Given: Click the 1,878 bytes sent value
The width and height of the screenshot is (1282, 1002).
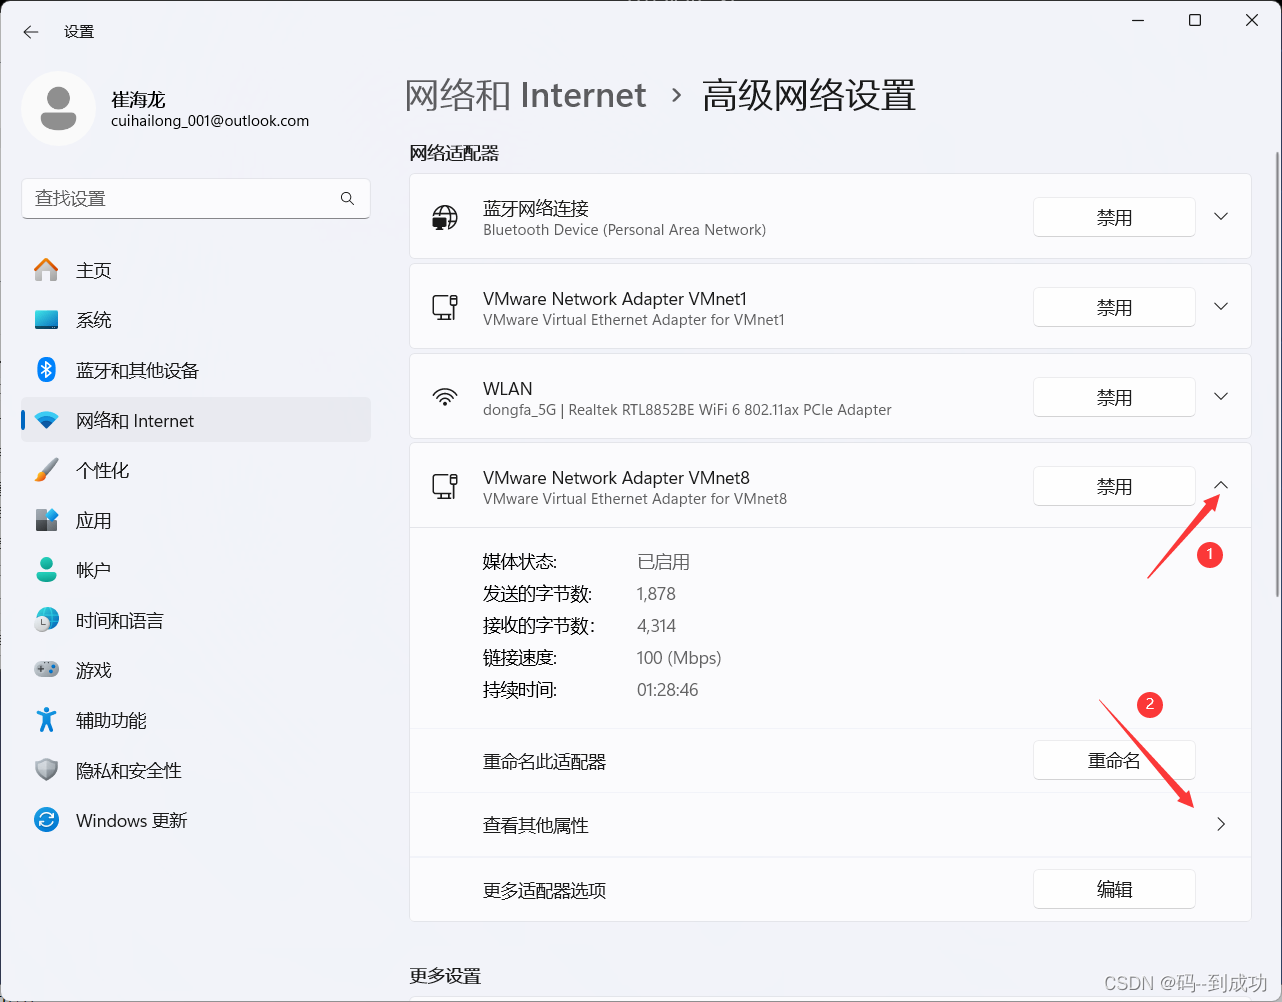Looking at the screenshot, I should click(x=656, y=594).
